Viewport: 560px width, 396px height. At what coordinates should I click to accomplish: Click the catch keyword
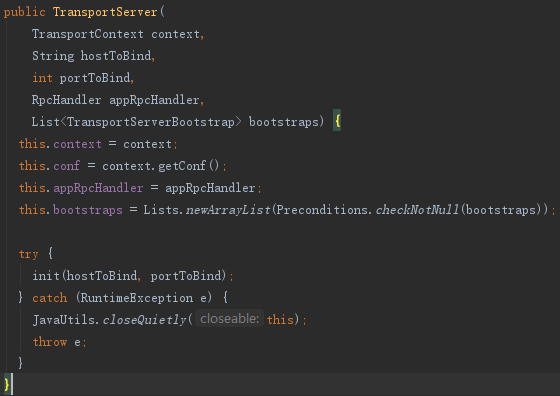coord(50,298)
